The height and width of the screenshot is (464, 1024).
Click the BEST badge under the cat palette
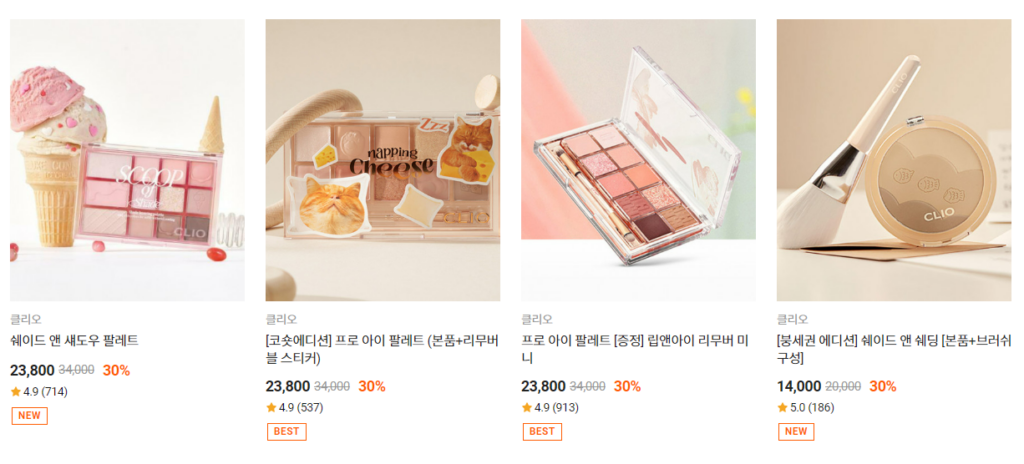(287, 431)
